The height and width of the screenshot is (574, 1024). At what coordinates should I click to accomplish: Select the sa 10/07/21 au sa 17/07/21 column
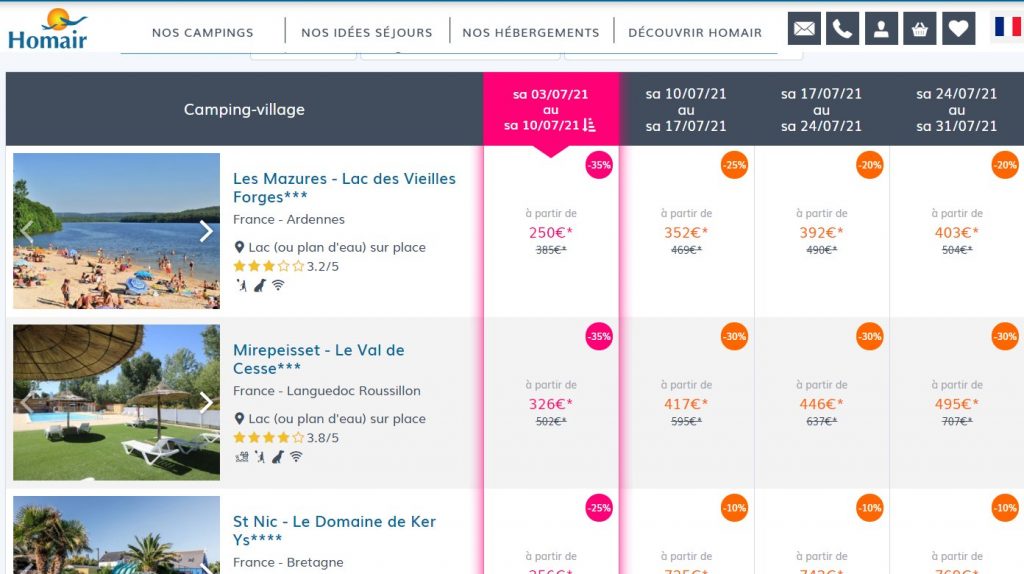tap(686, 110)
